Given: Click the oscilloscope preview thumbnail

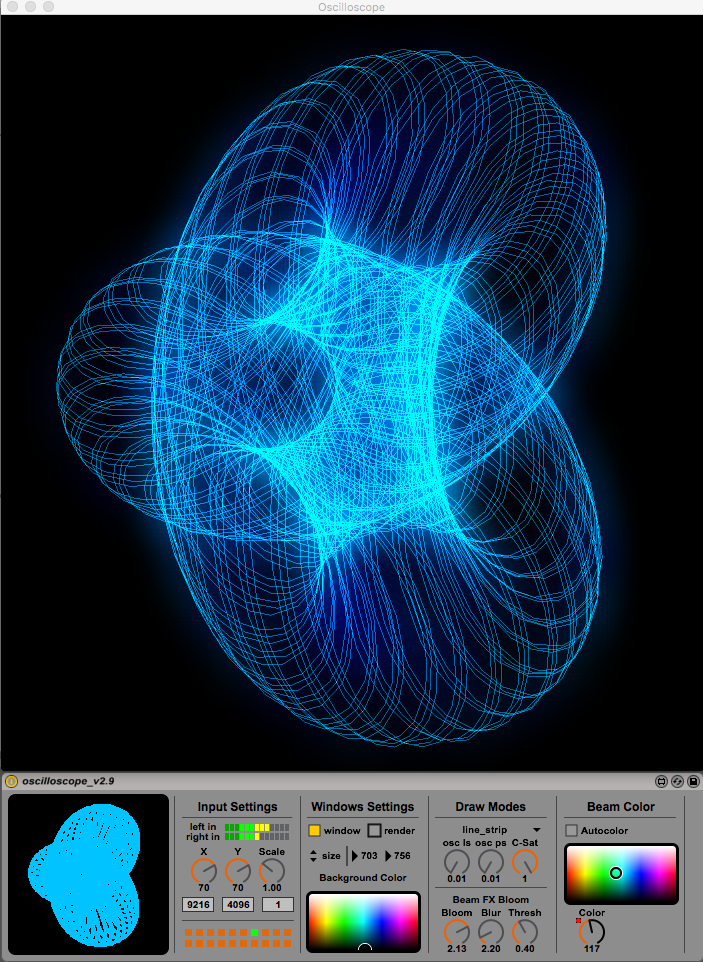Looking at the screenshot, I should [89, 873].
